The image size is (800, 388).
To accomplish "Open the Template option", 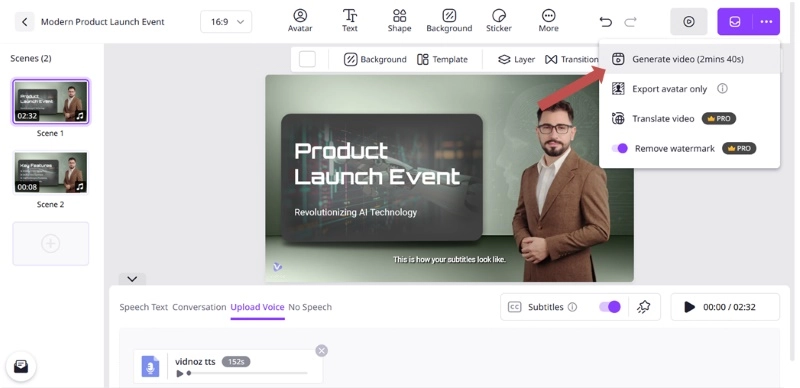I will (x=442, y=60).
